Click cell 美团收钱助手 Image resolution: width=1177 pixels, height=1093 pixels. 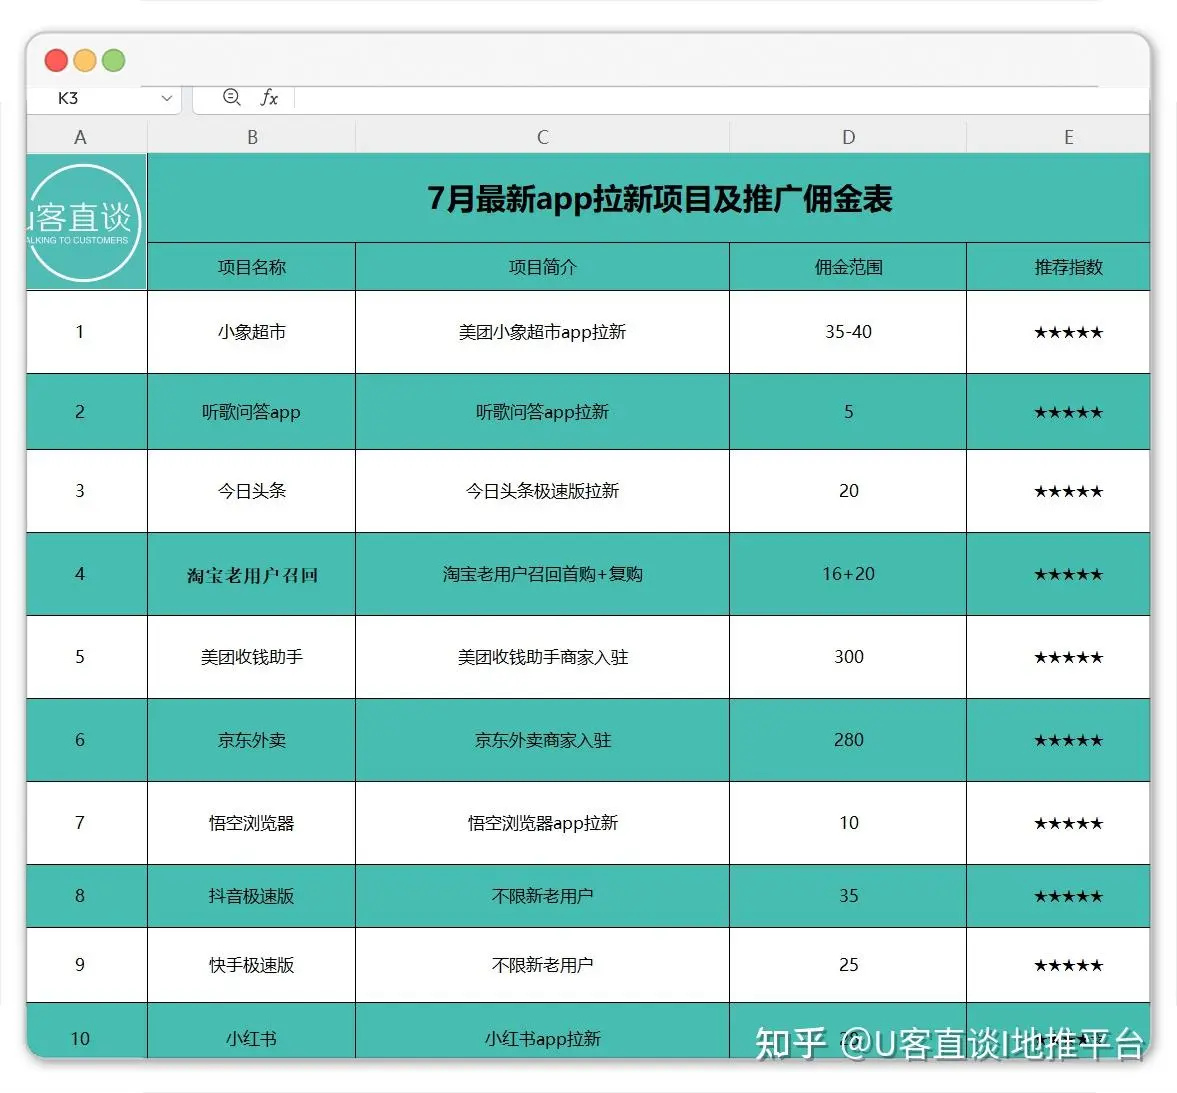[x=251, y=657]
